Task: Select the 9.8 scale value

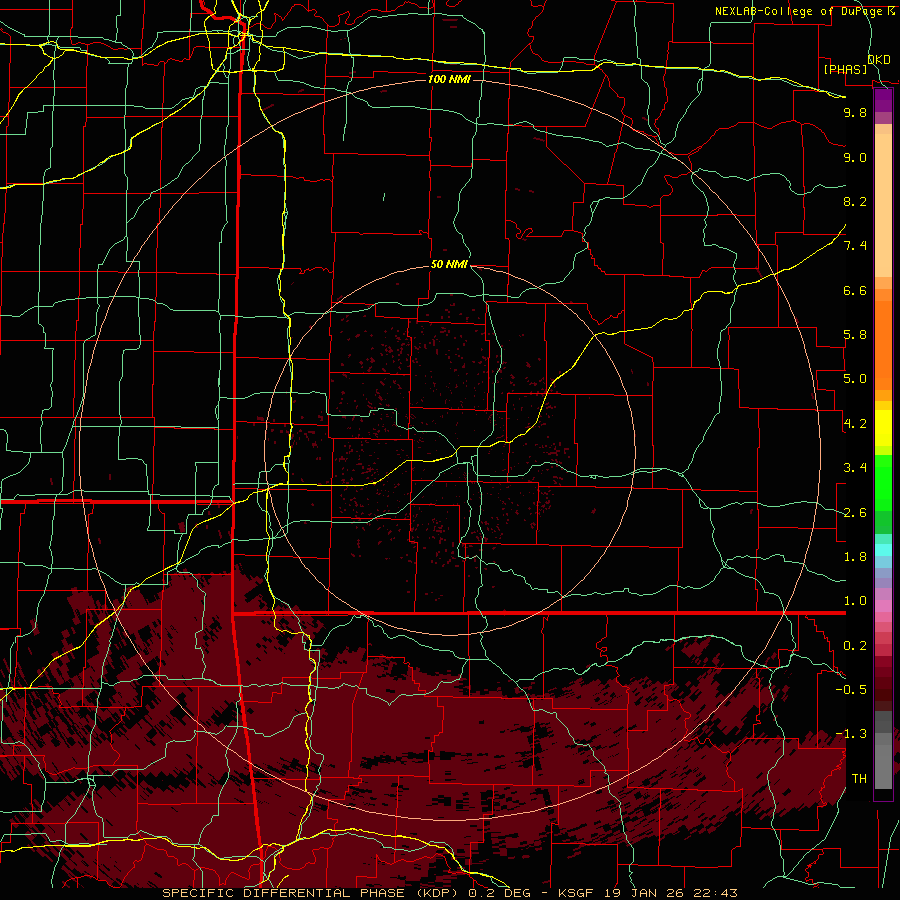Action: click(855, 112)
